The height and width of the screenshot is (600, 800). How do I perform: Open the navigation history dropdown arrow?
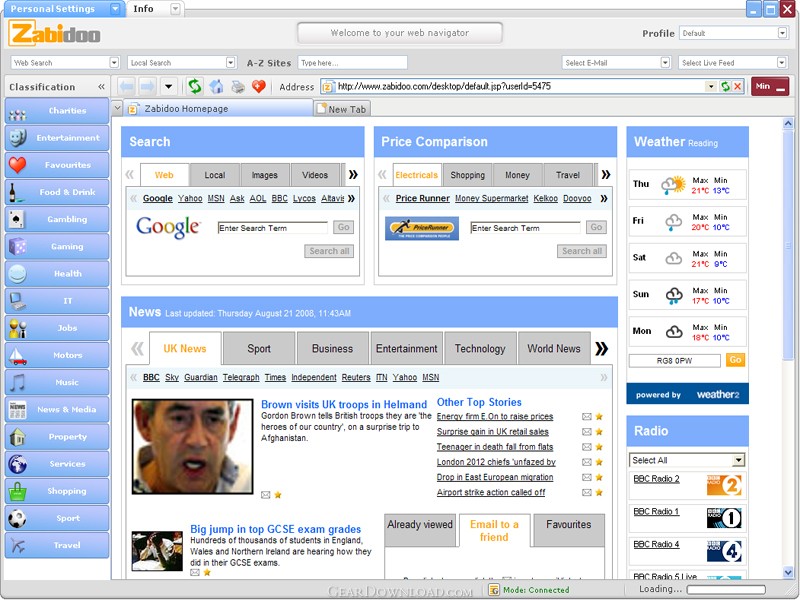[x=168, y=86]
